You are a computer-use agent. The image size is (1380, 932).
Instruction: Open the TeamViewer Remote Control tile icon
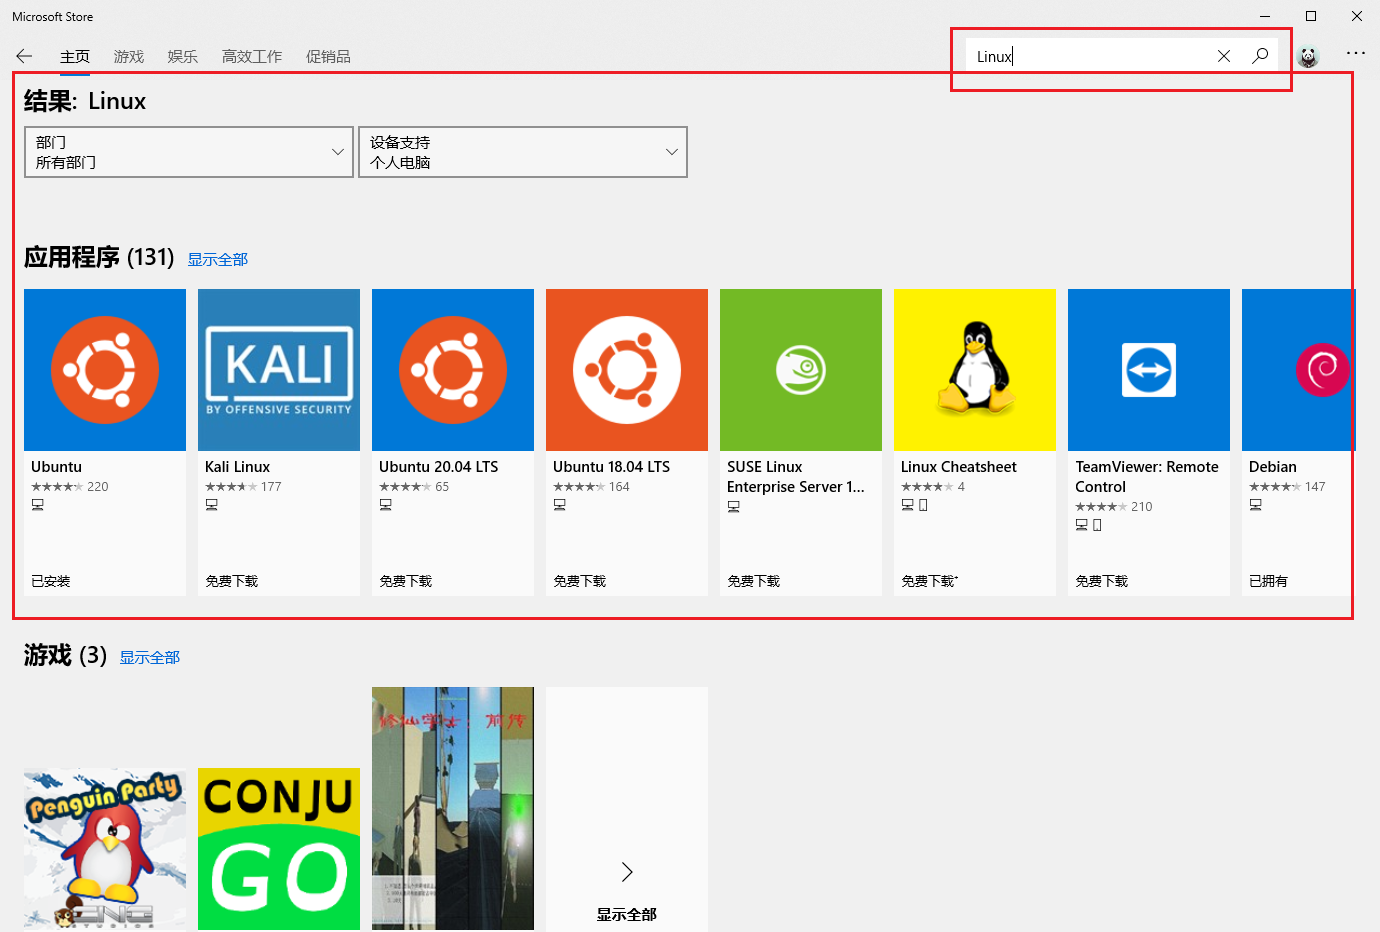click(x=1149, y=370)
